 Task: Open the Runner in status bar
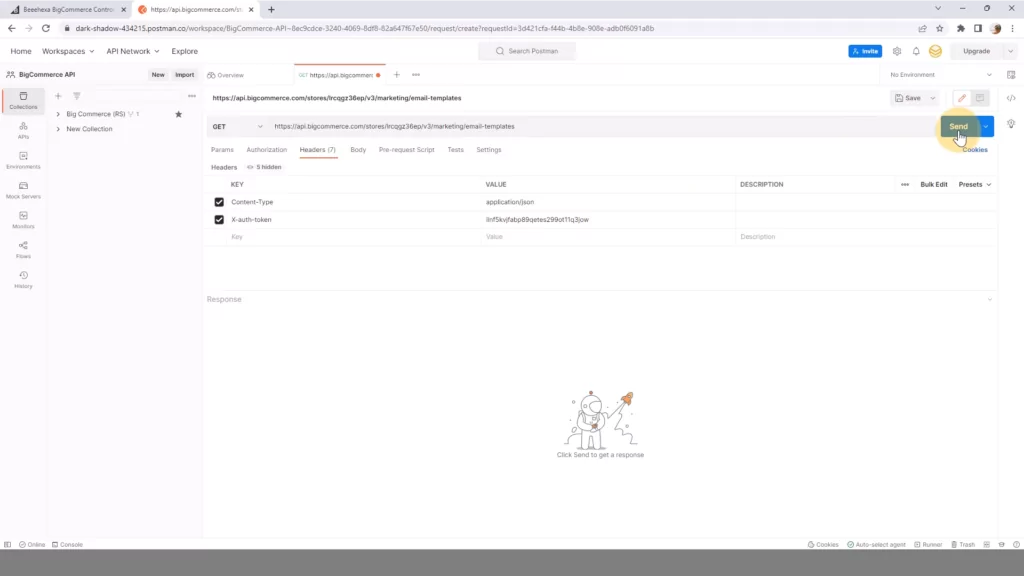click(x=928, y=545)
